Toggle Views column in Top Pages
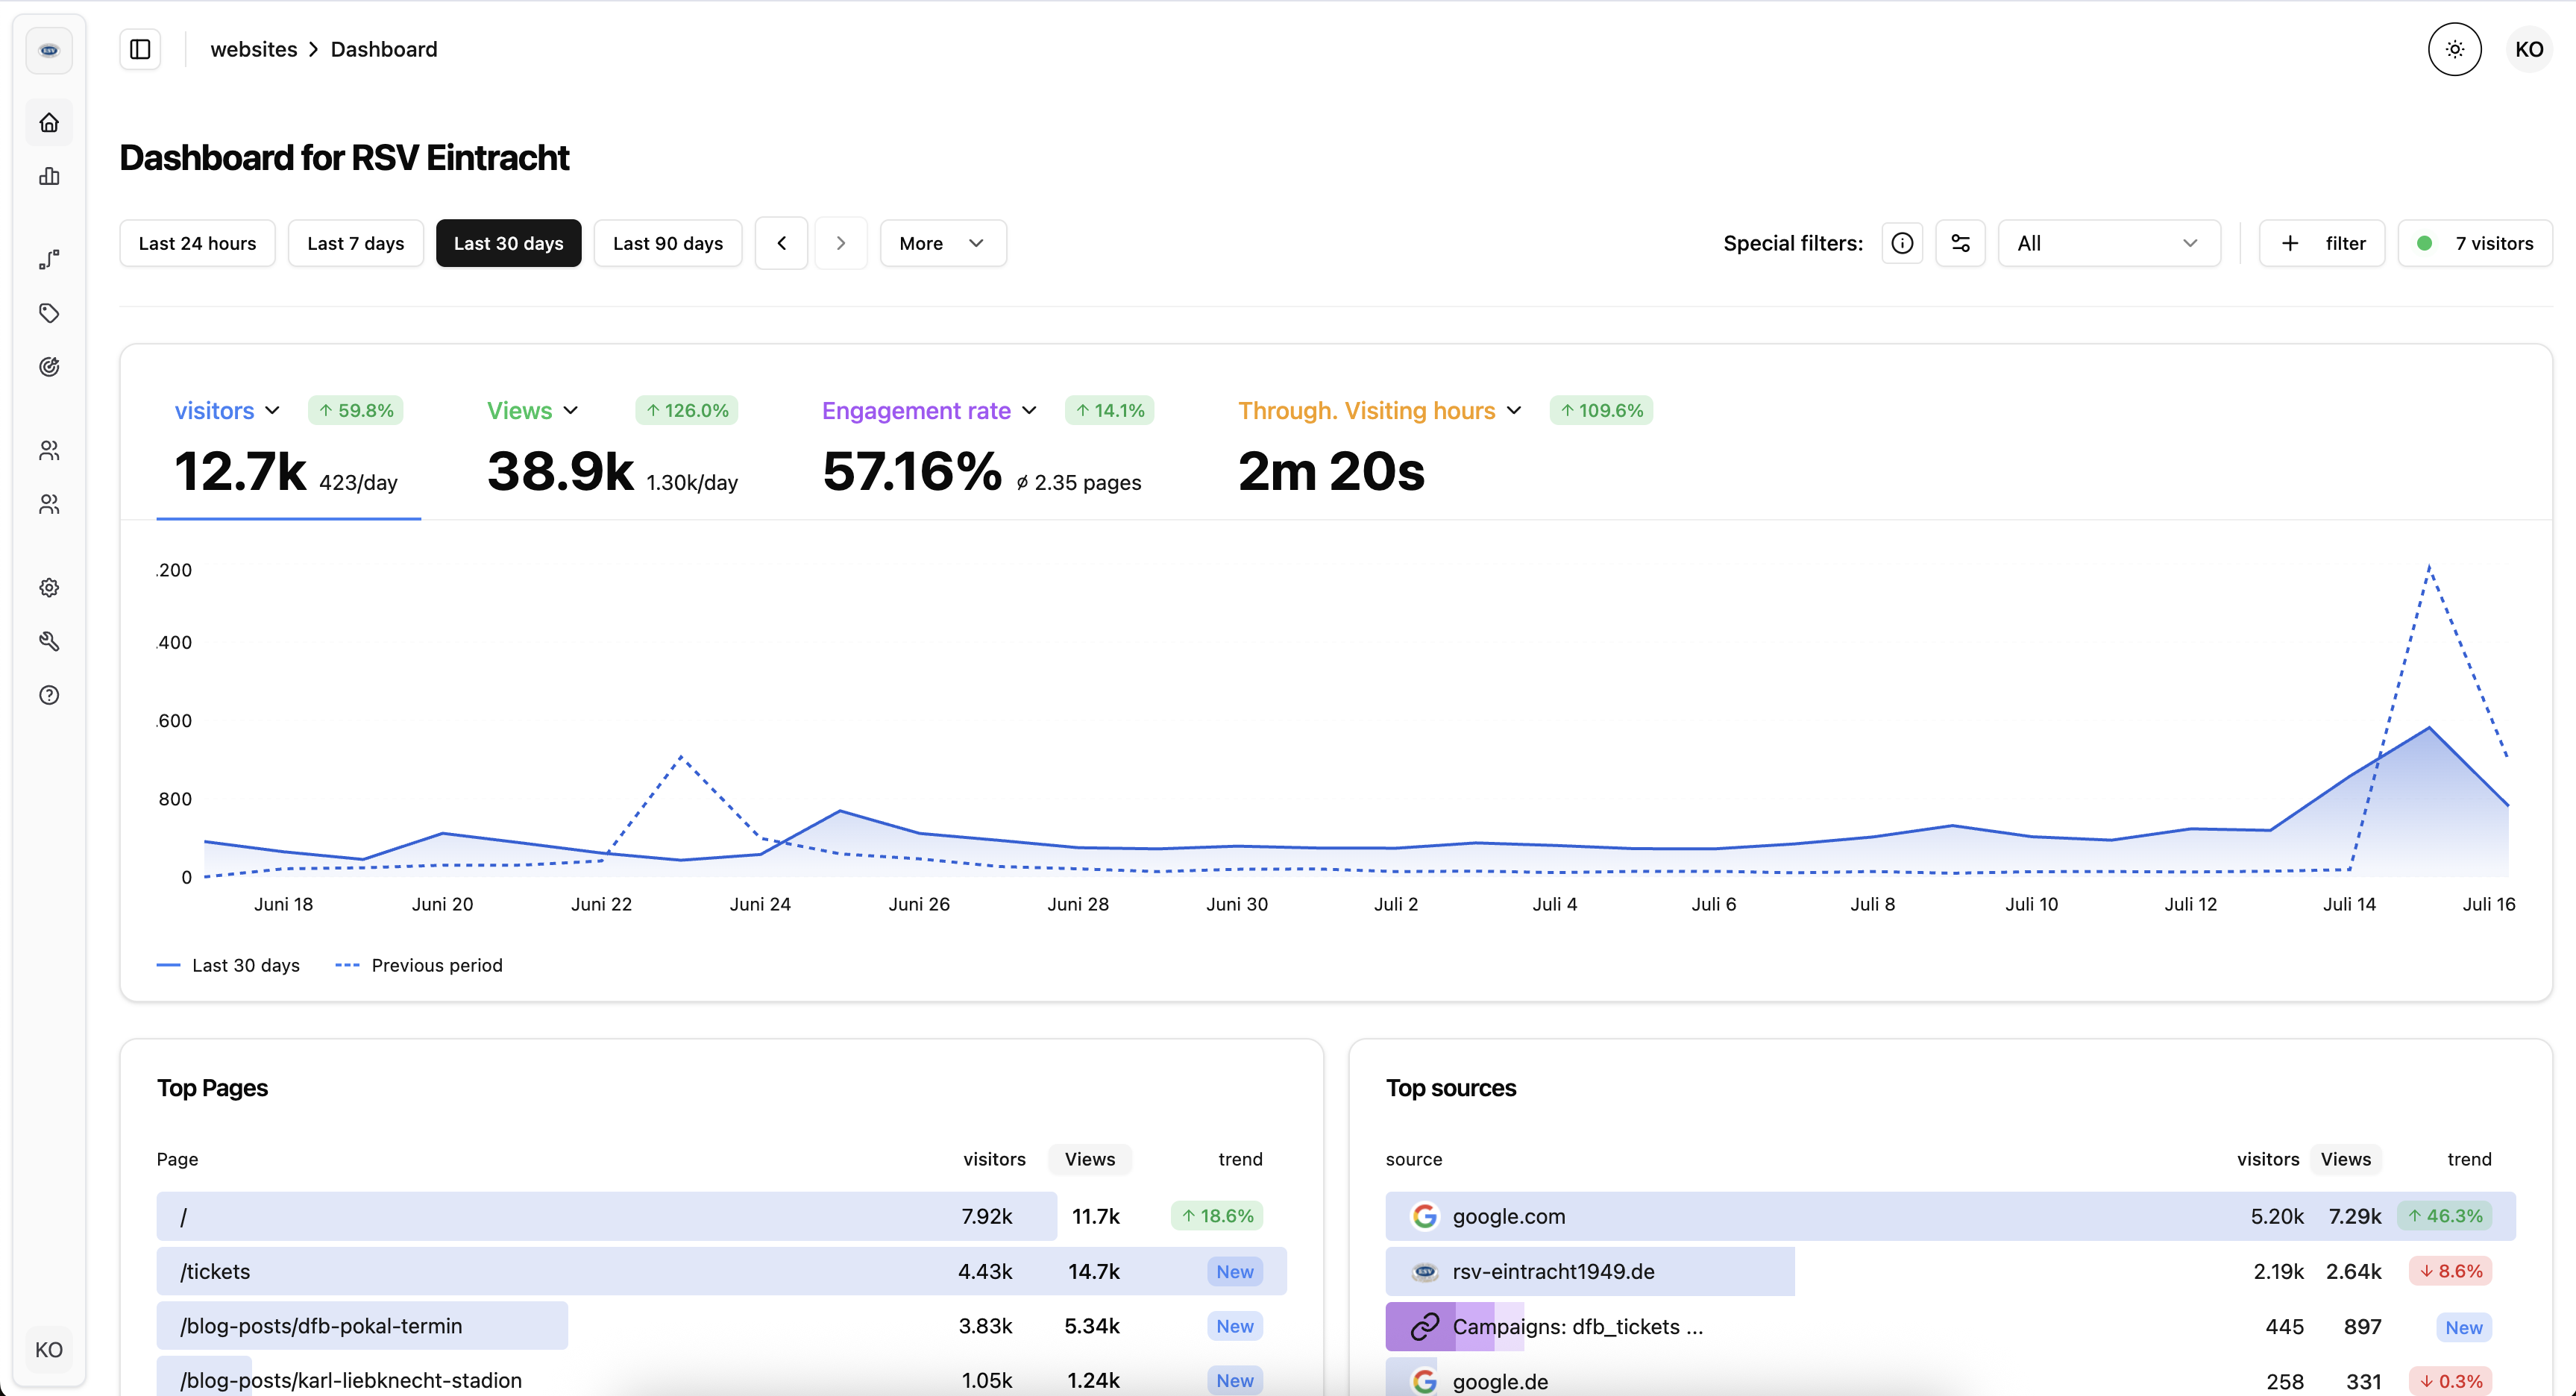The height and width of the screenshot is (1396, 2576). point(1089,1159)
